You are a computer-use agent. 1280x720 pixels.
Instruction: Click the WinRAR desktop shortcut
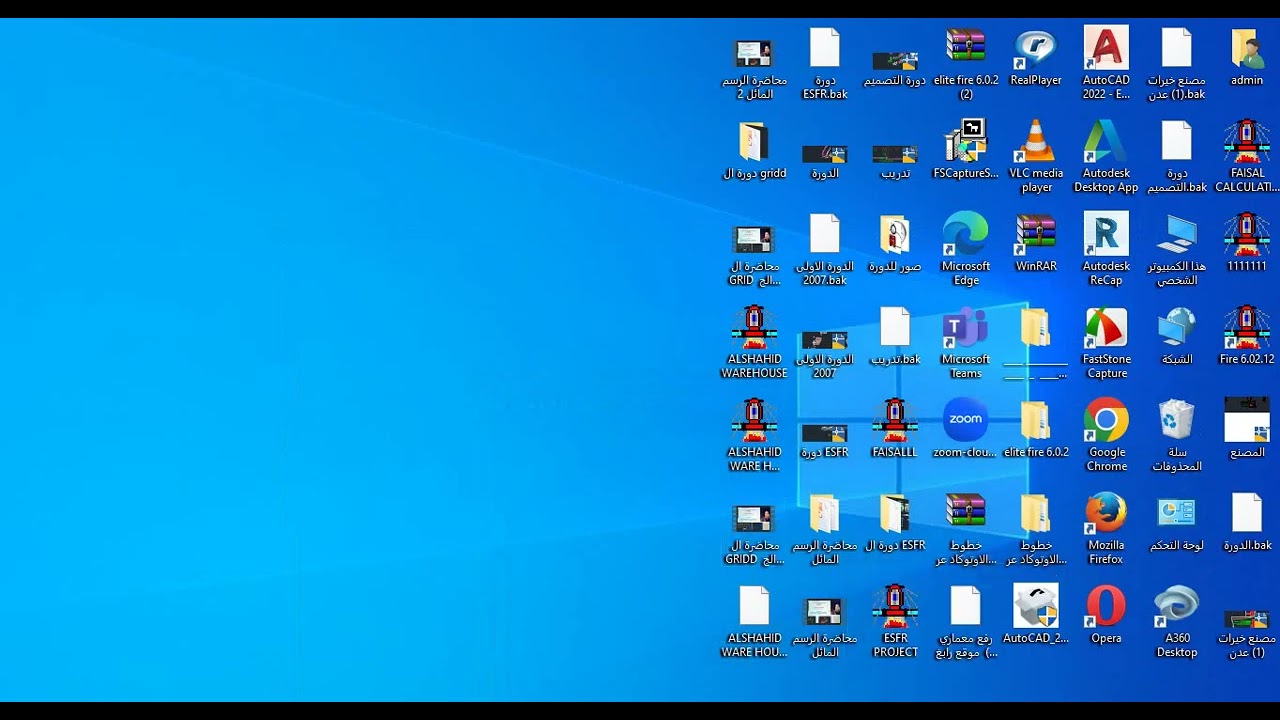click(x=1036, y=243)
